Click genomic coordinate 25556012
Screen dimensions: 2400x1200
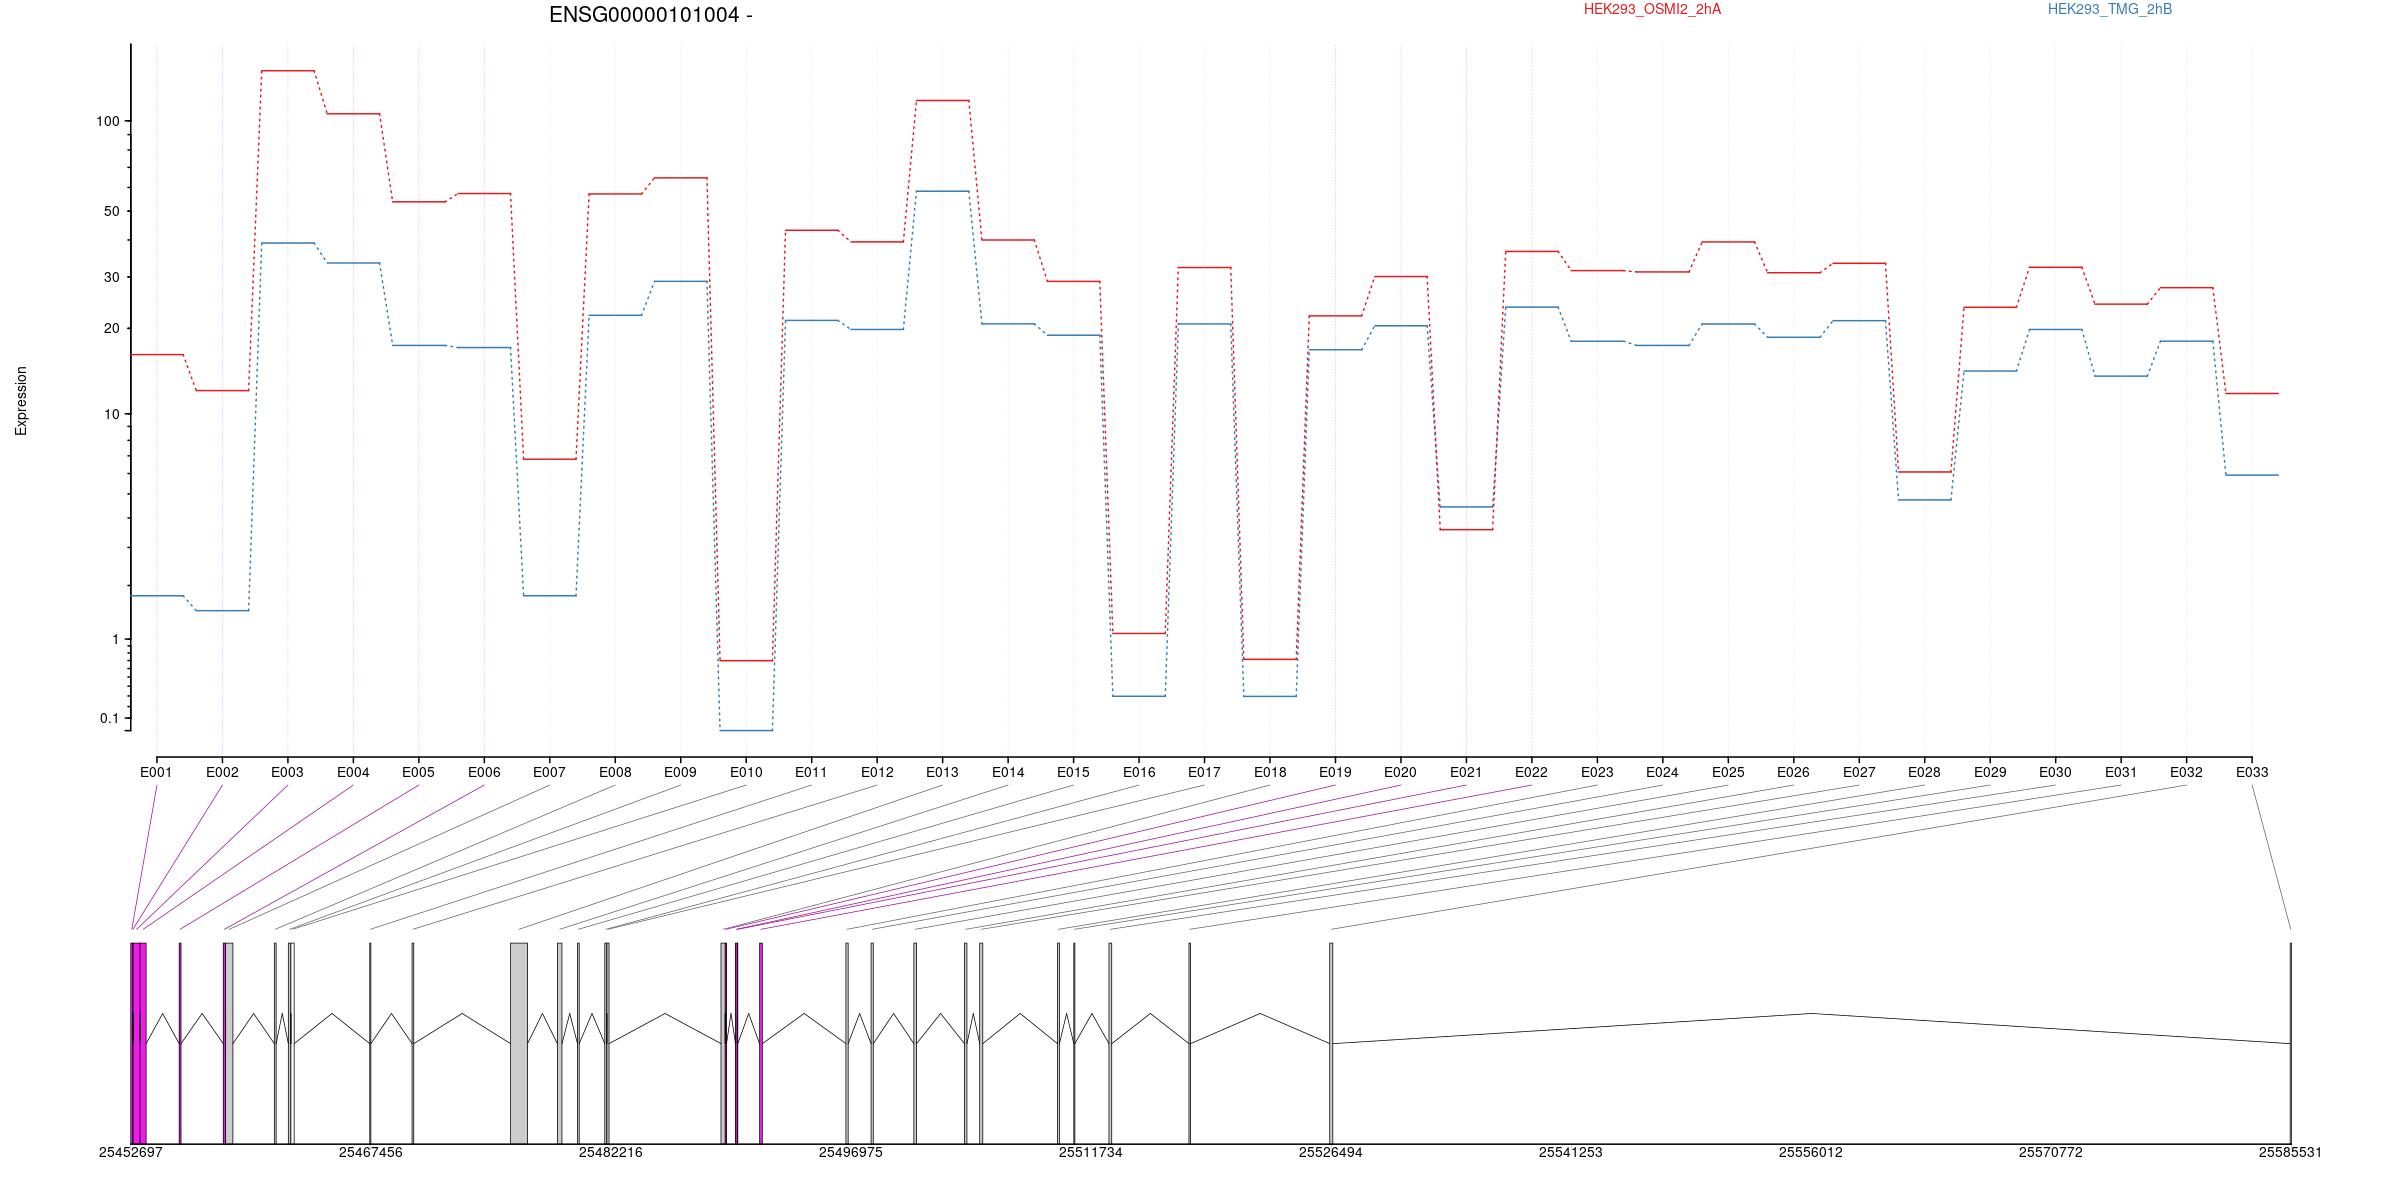[x=1811, y=1152]
